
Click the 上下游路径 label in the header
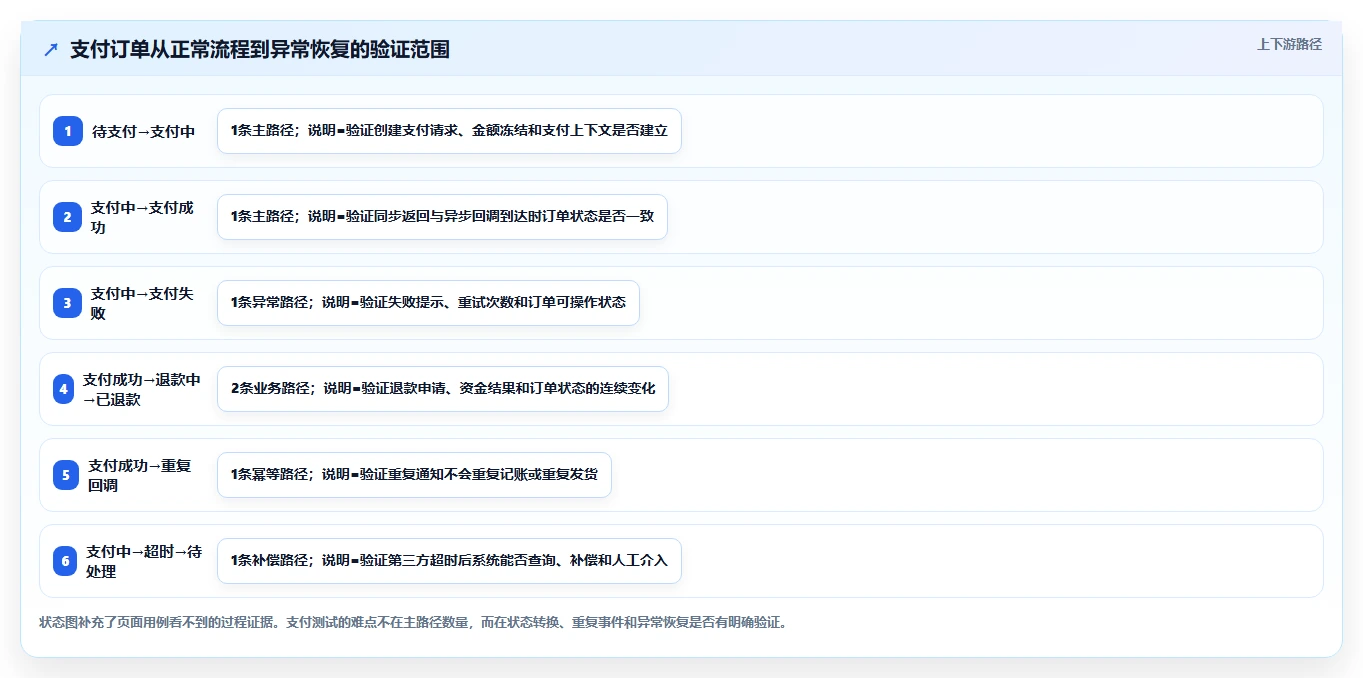coord(1289,44)
